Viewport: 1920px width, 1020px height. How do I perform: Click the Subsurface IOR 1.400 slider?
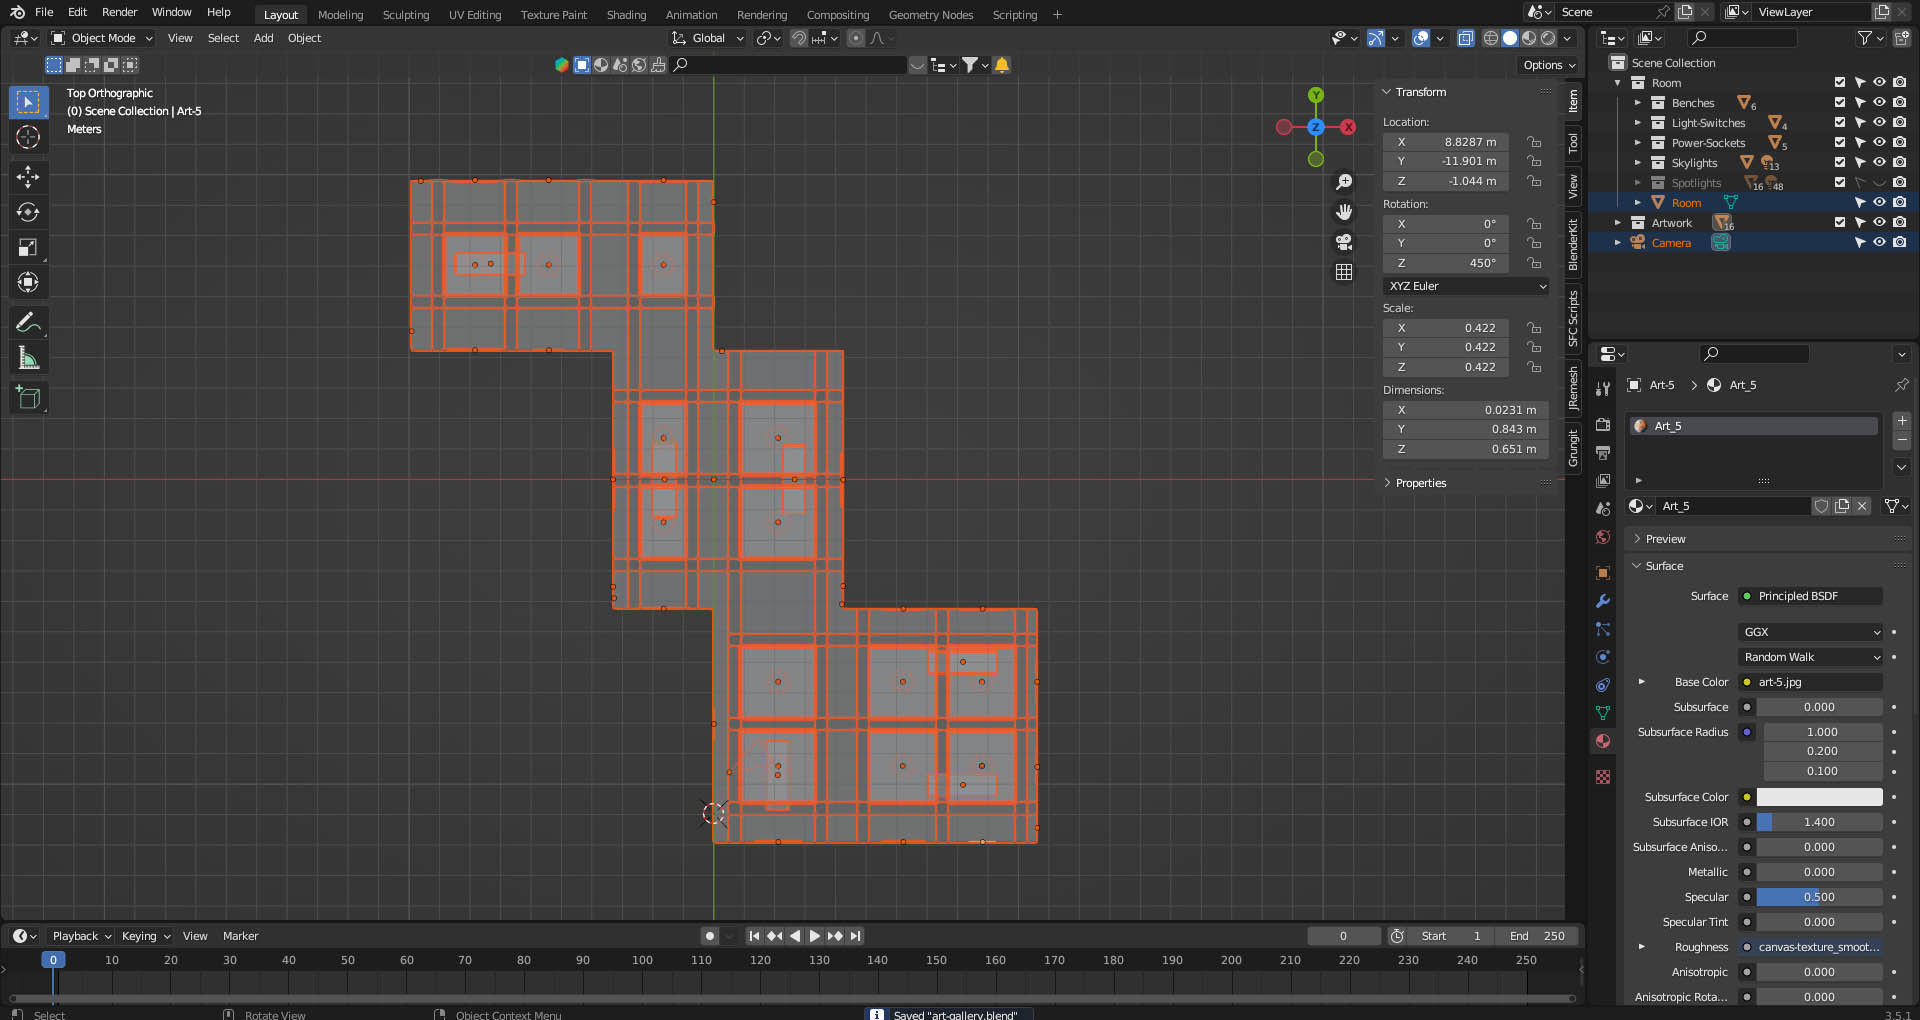pos(1819,822)
